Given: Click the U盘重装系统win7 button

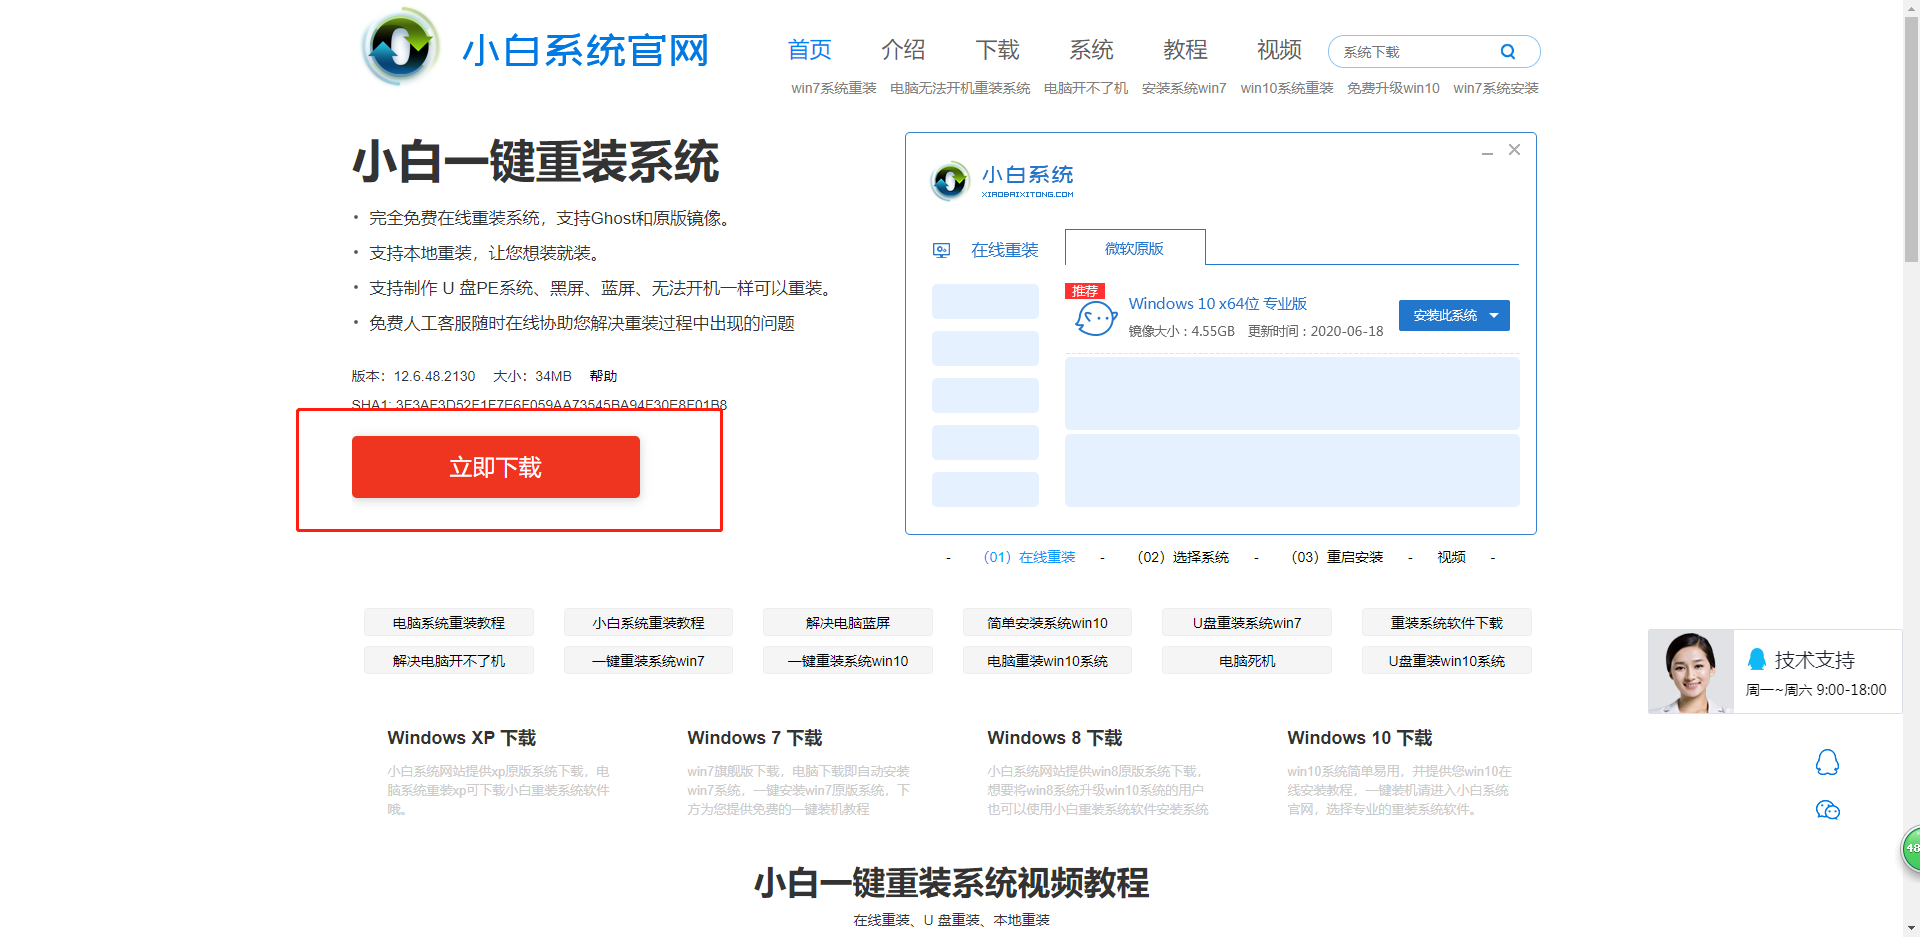Looking at the screenshot, I should [1246, 622].
